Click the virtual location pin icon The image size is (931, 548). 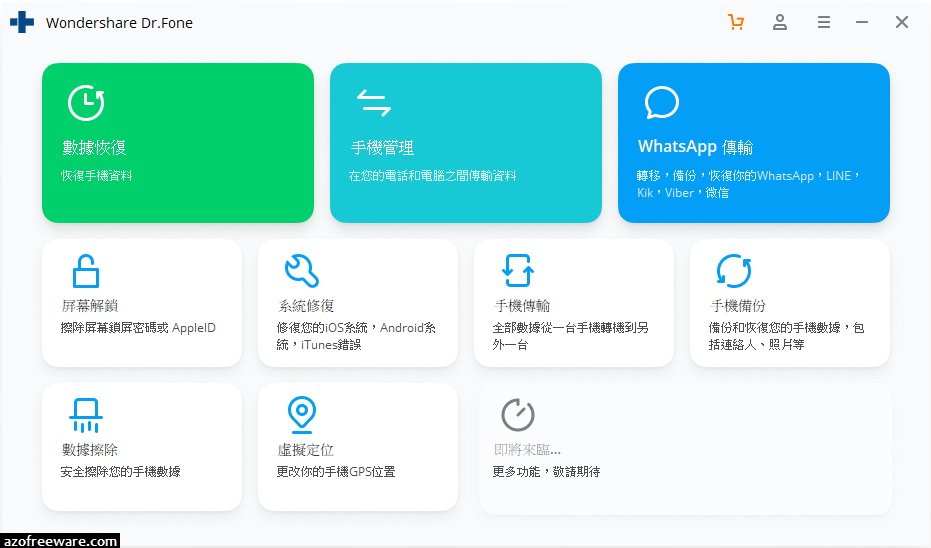pos(302,414)
